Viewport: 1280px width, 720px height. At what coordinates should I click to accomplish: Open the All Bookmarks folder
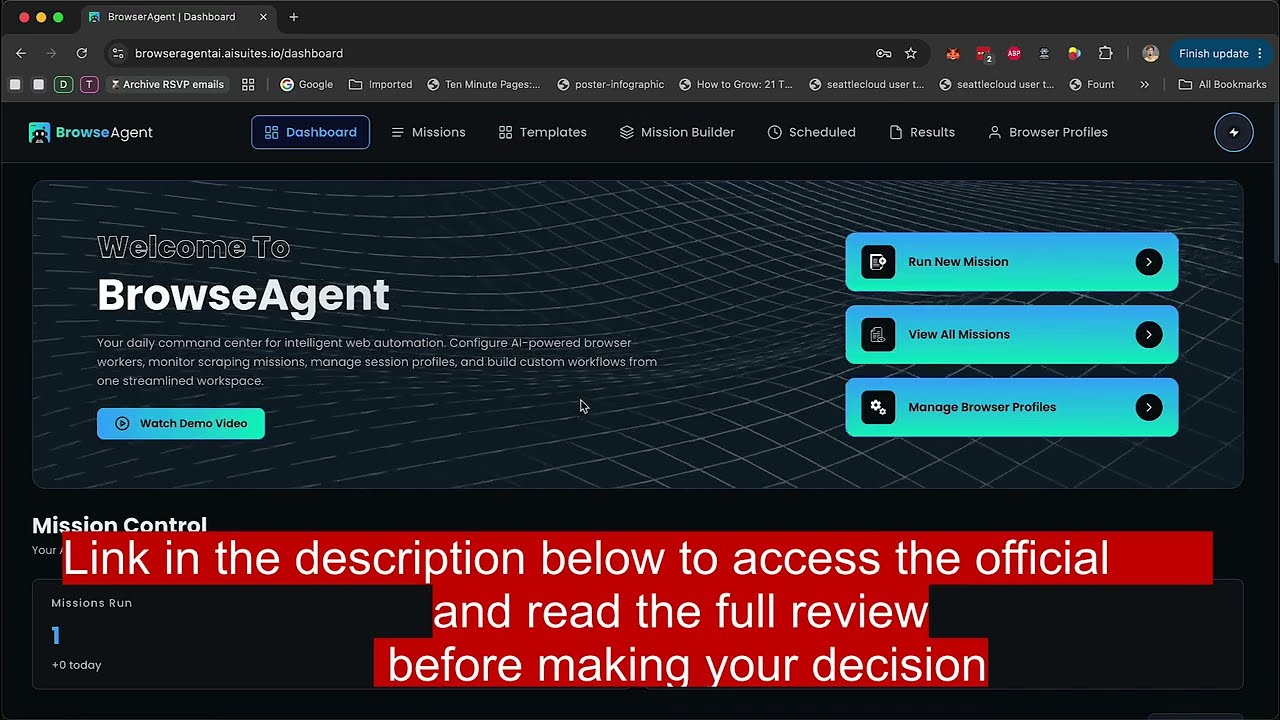(1223, 85)
